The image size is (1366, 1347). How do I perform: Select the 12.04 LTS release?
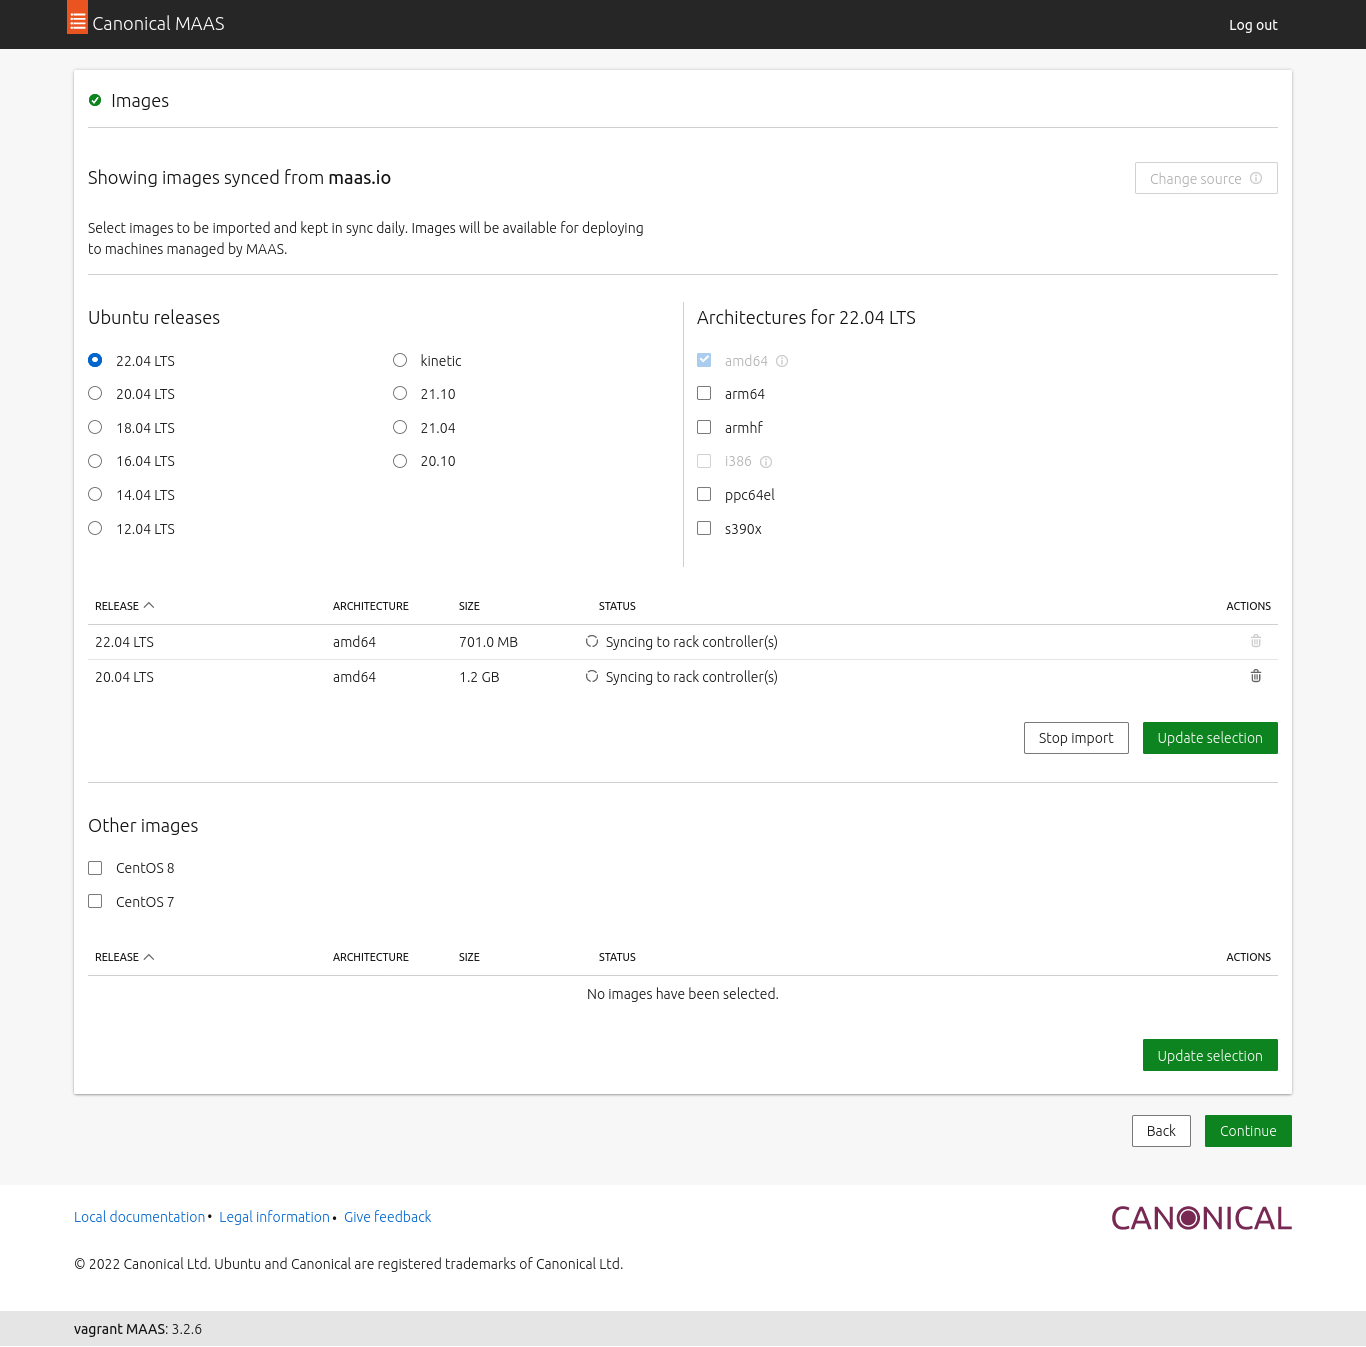tap(95, 528)
